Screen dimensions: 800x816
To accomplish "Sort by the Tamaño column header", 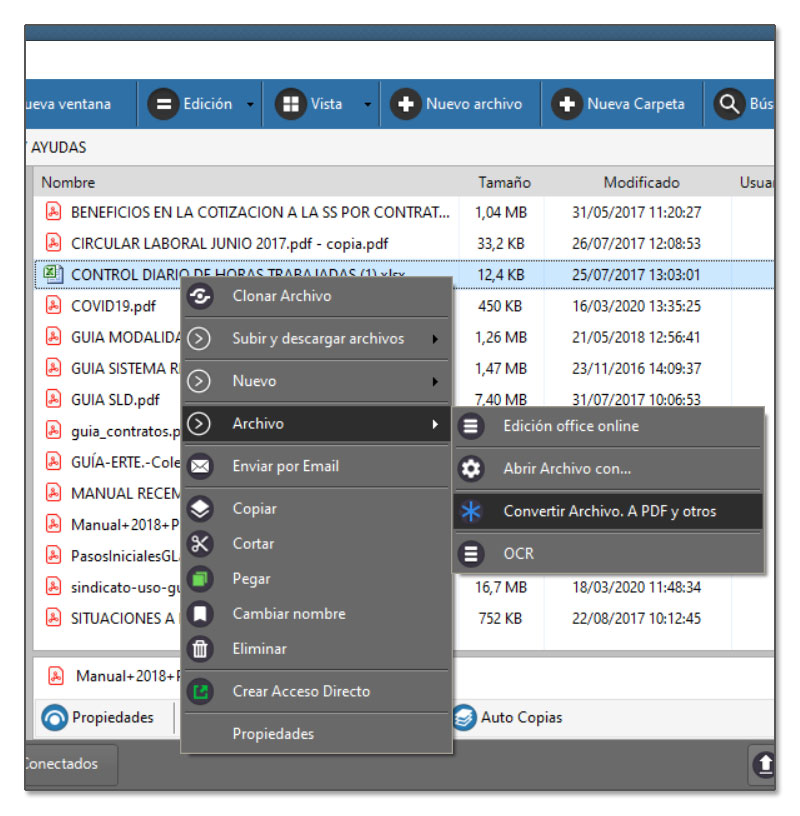I will pyautogui.click(x=504, y=183).
